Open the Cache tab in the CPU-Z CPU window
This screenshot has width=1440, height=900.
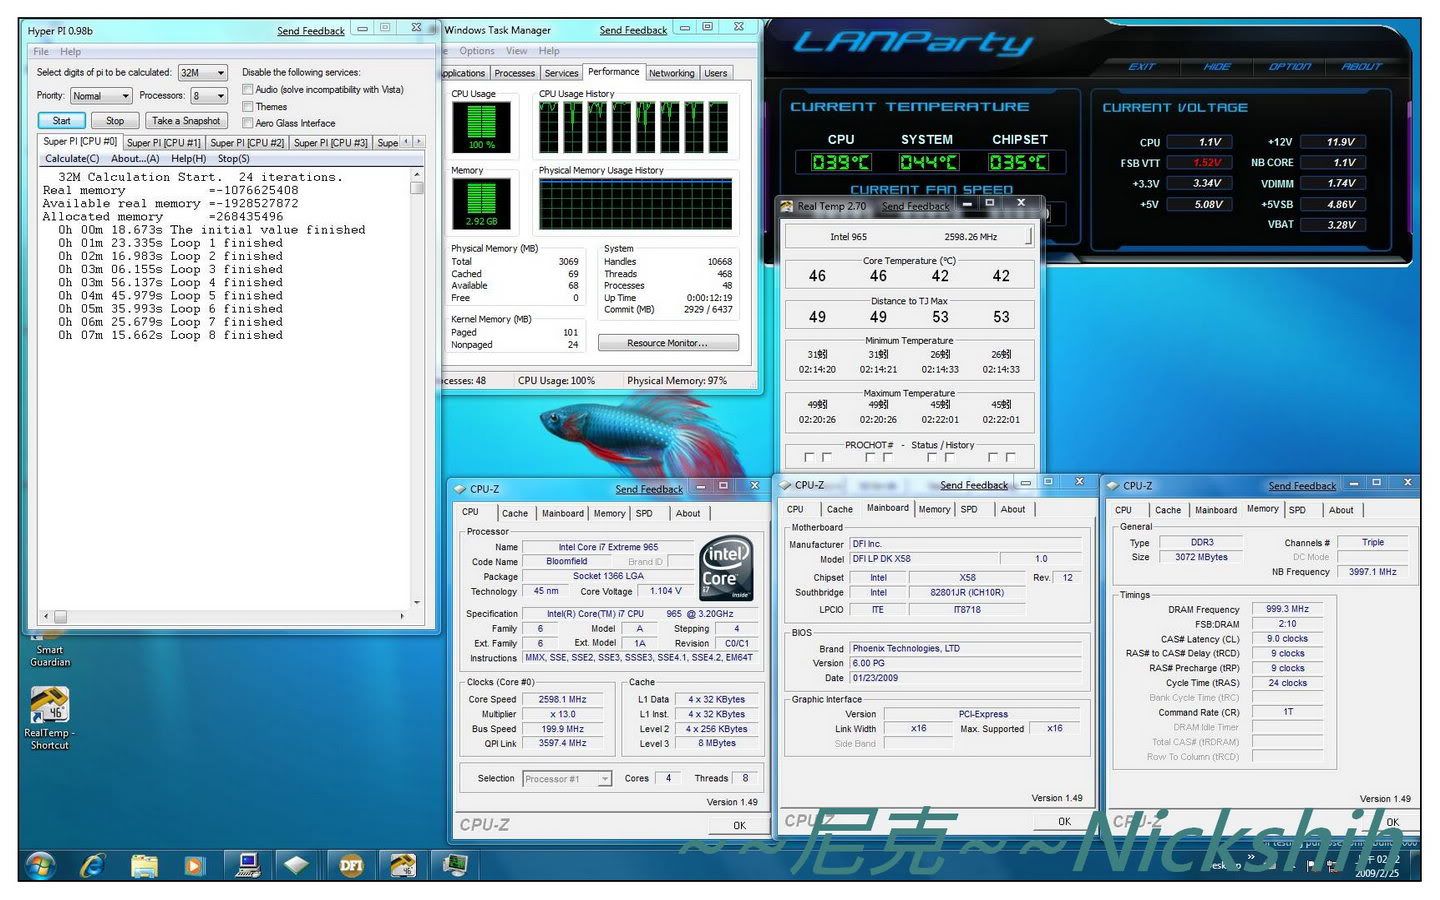(x=515, y=513)
